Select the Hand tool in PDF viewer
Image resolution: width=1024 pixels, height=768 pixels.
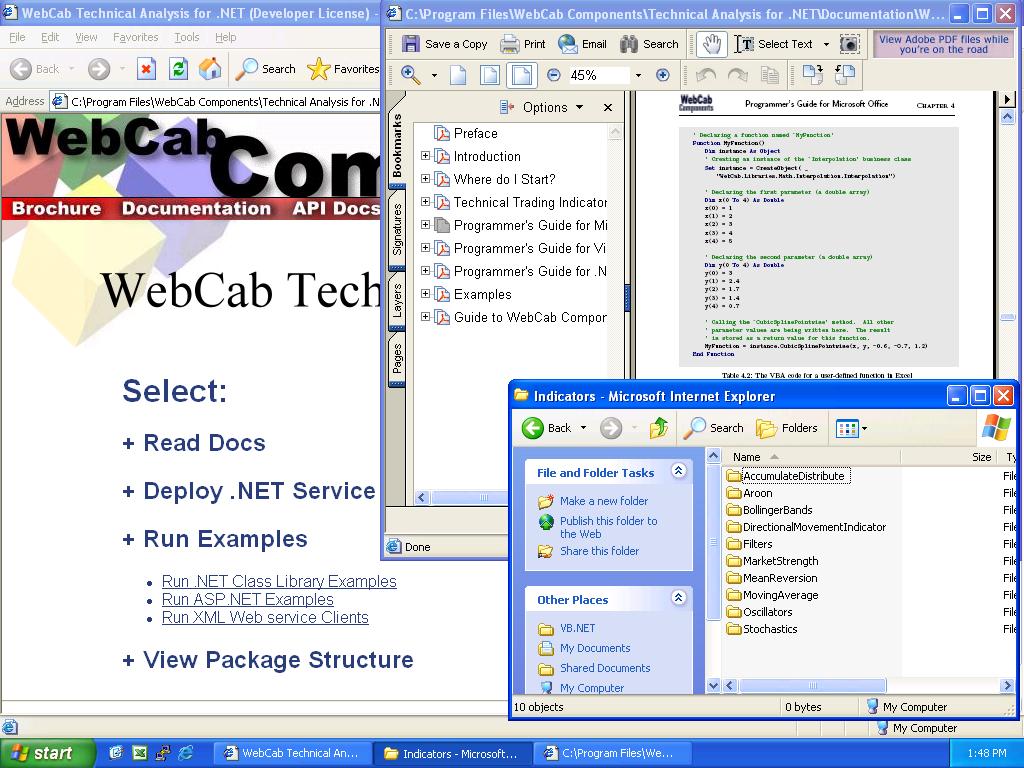(x=712, y=44)
